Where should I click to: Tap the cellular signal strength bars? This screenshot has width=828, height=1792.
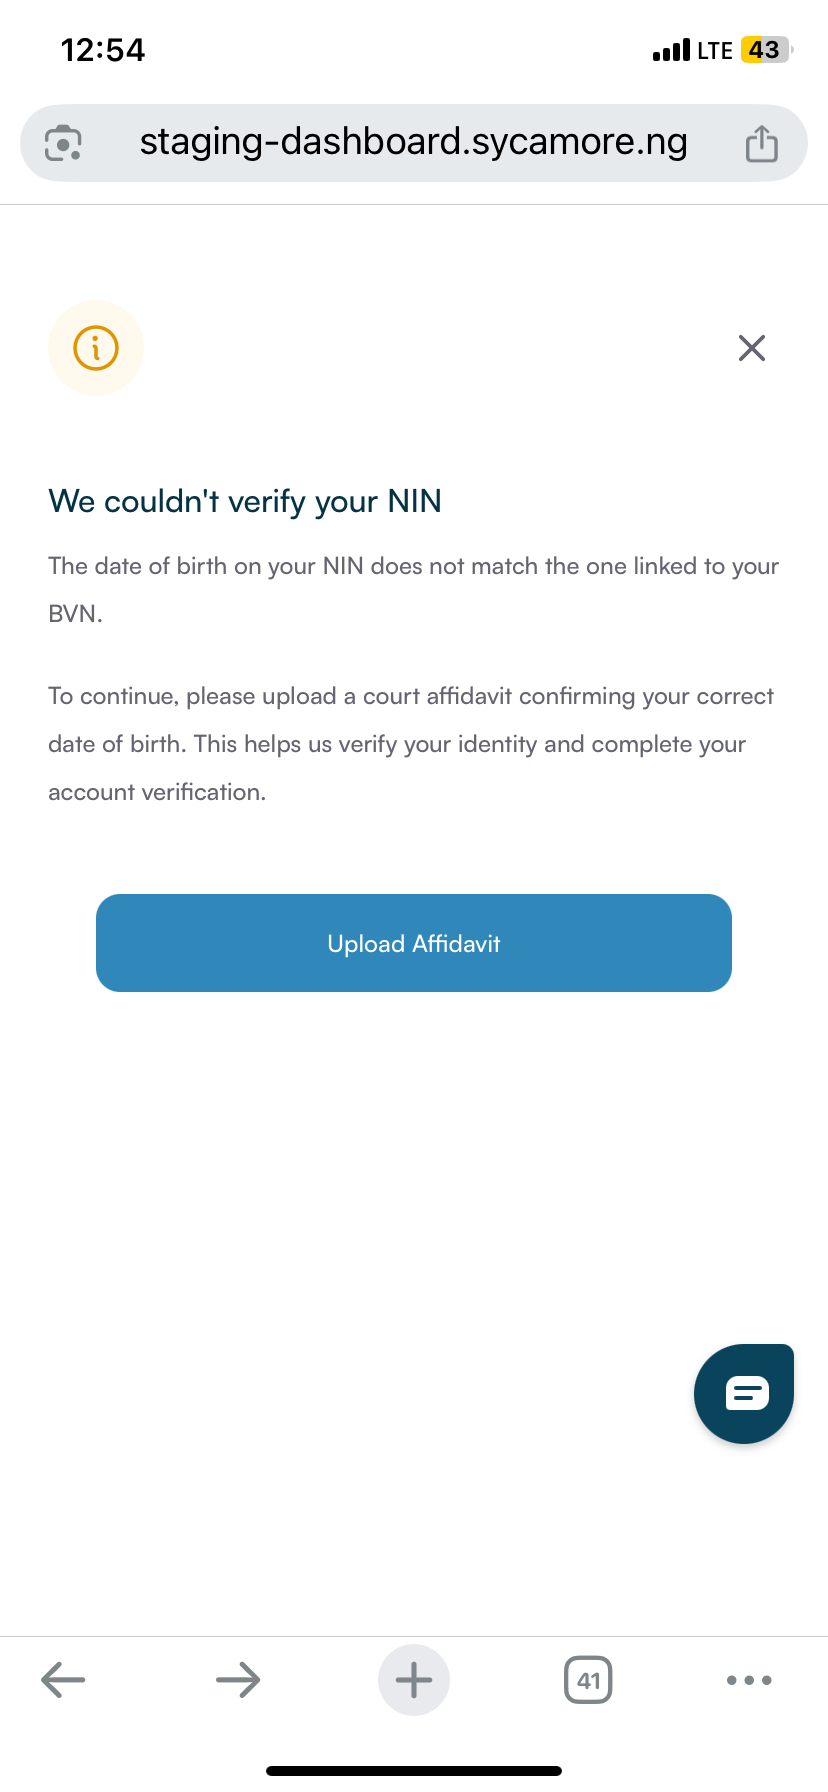671,51
